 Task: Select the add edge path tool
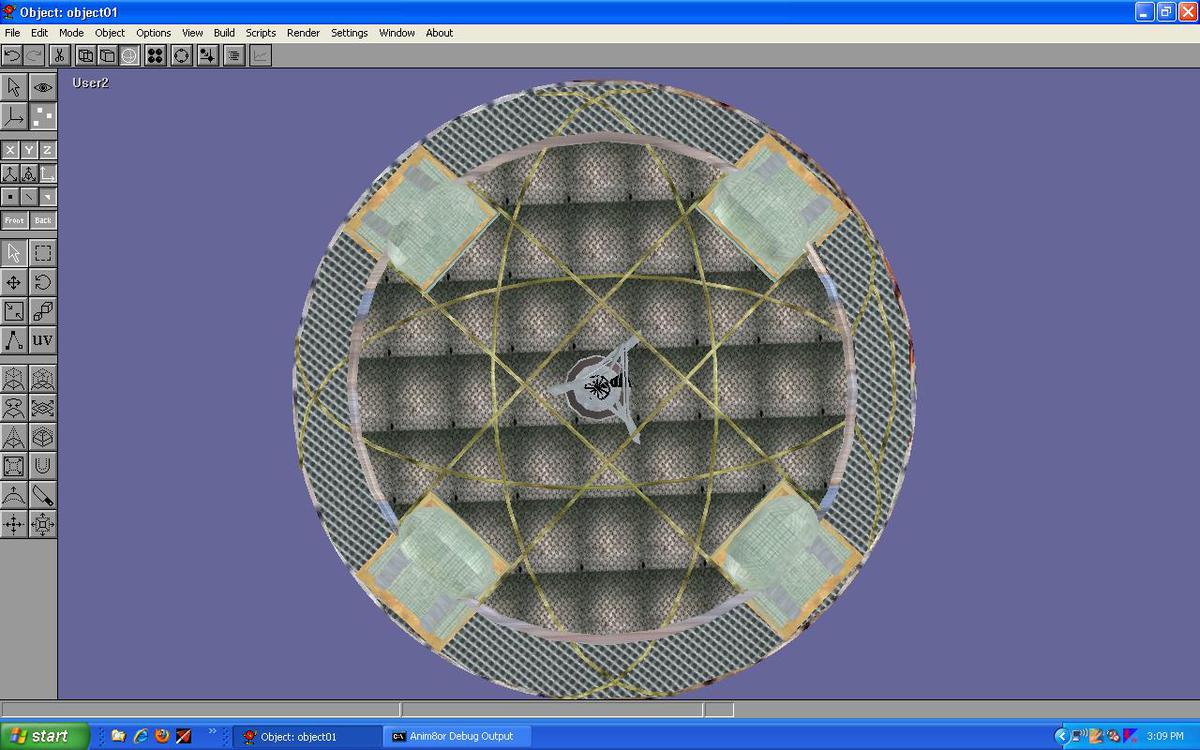coord(14,340)
